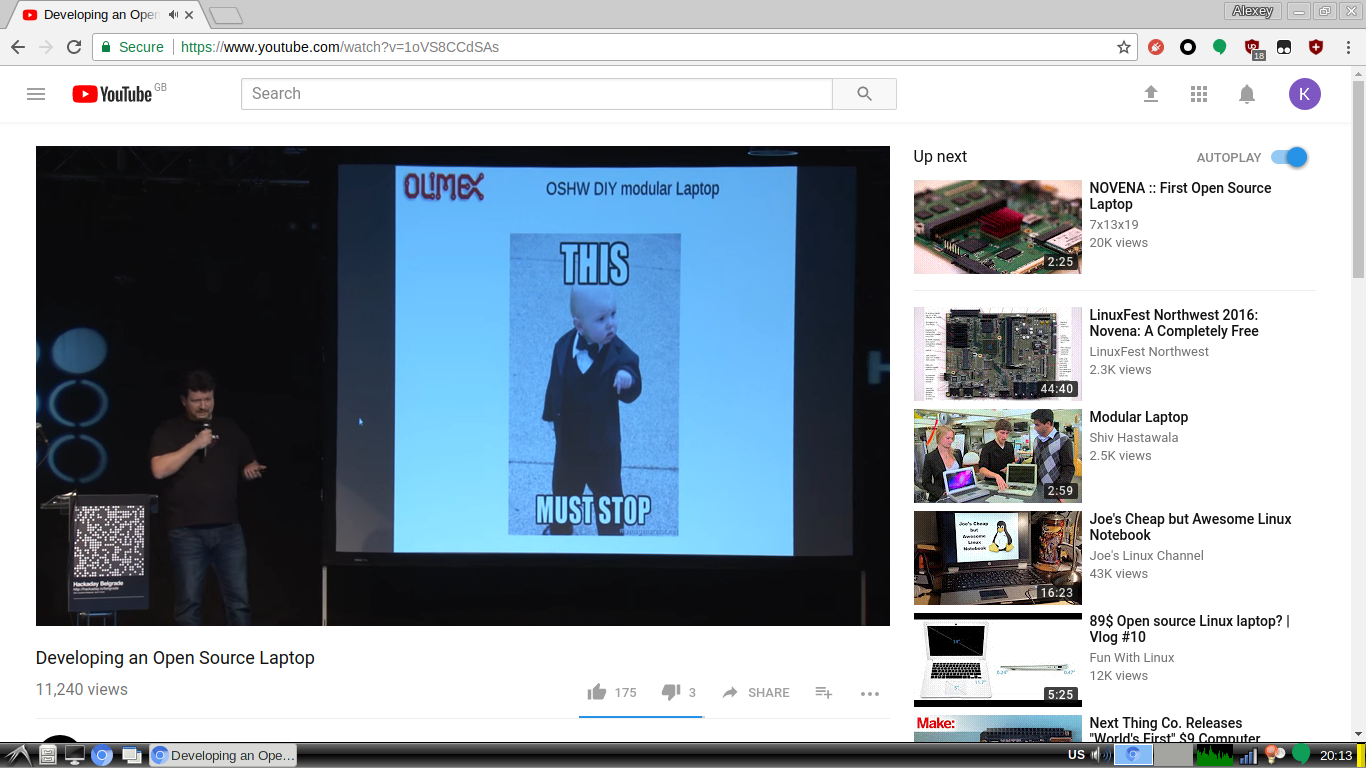Reload the page with refresh icon
This screenshot has height=768, width=1366.
coord(74,47)
